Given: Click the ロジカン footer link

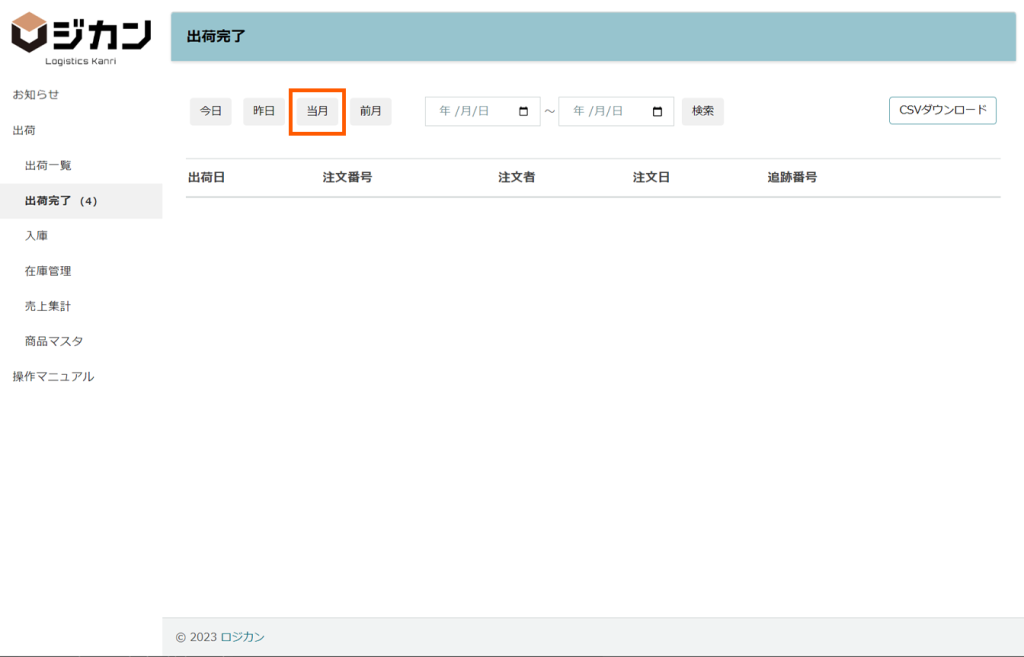Looking at the screenshot, I should coord(242,637).
